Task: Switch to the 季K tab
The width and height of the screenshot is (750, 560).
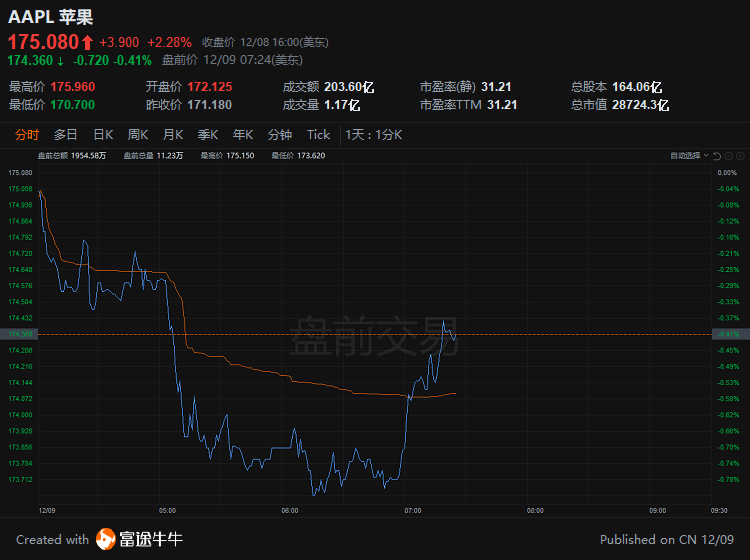Action: pos(208,135)
